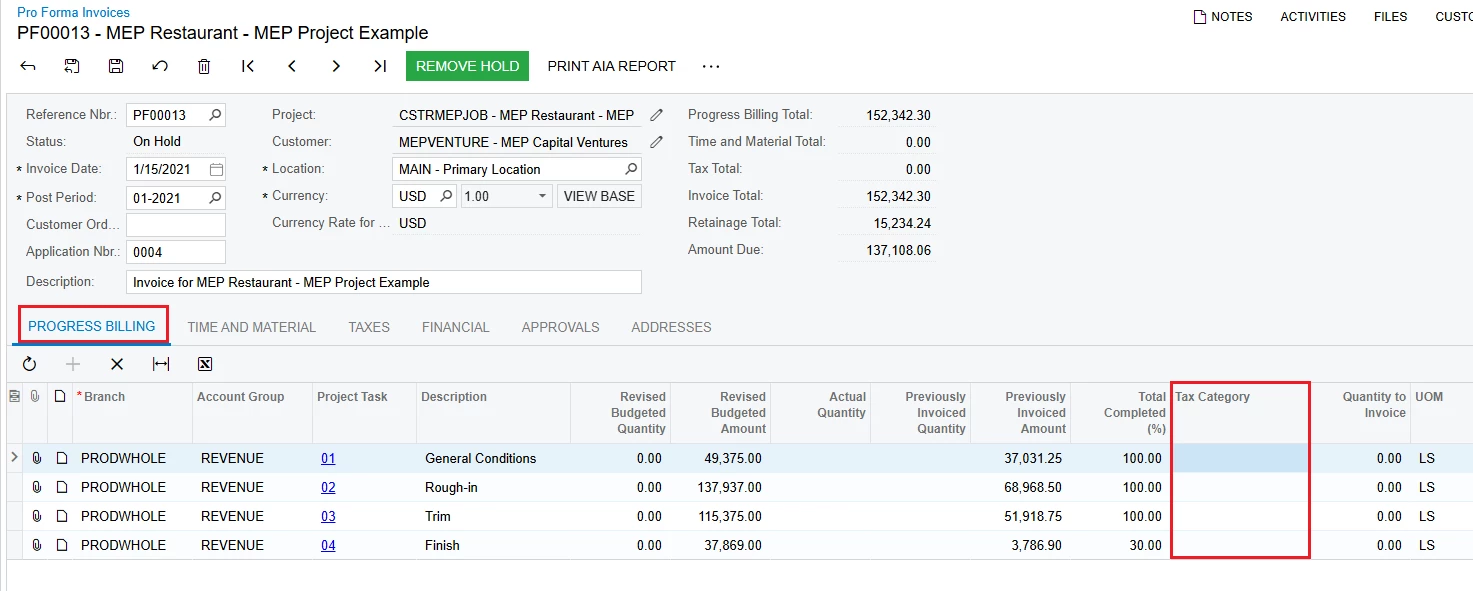The image size is (1473, 591).
Task: Export grid to Excel icon
Action: [205, 364]
